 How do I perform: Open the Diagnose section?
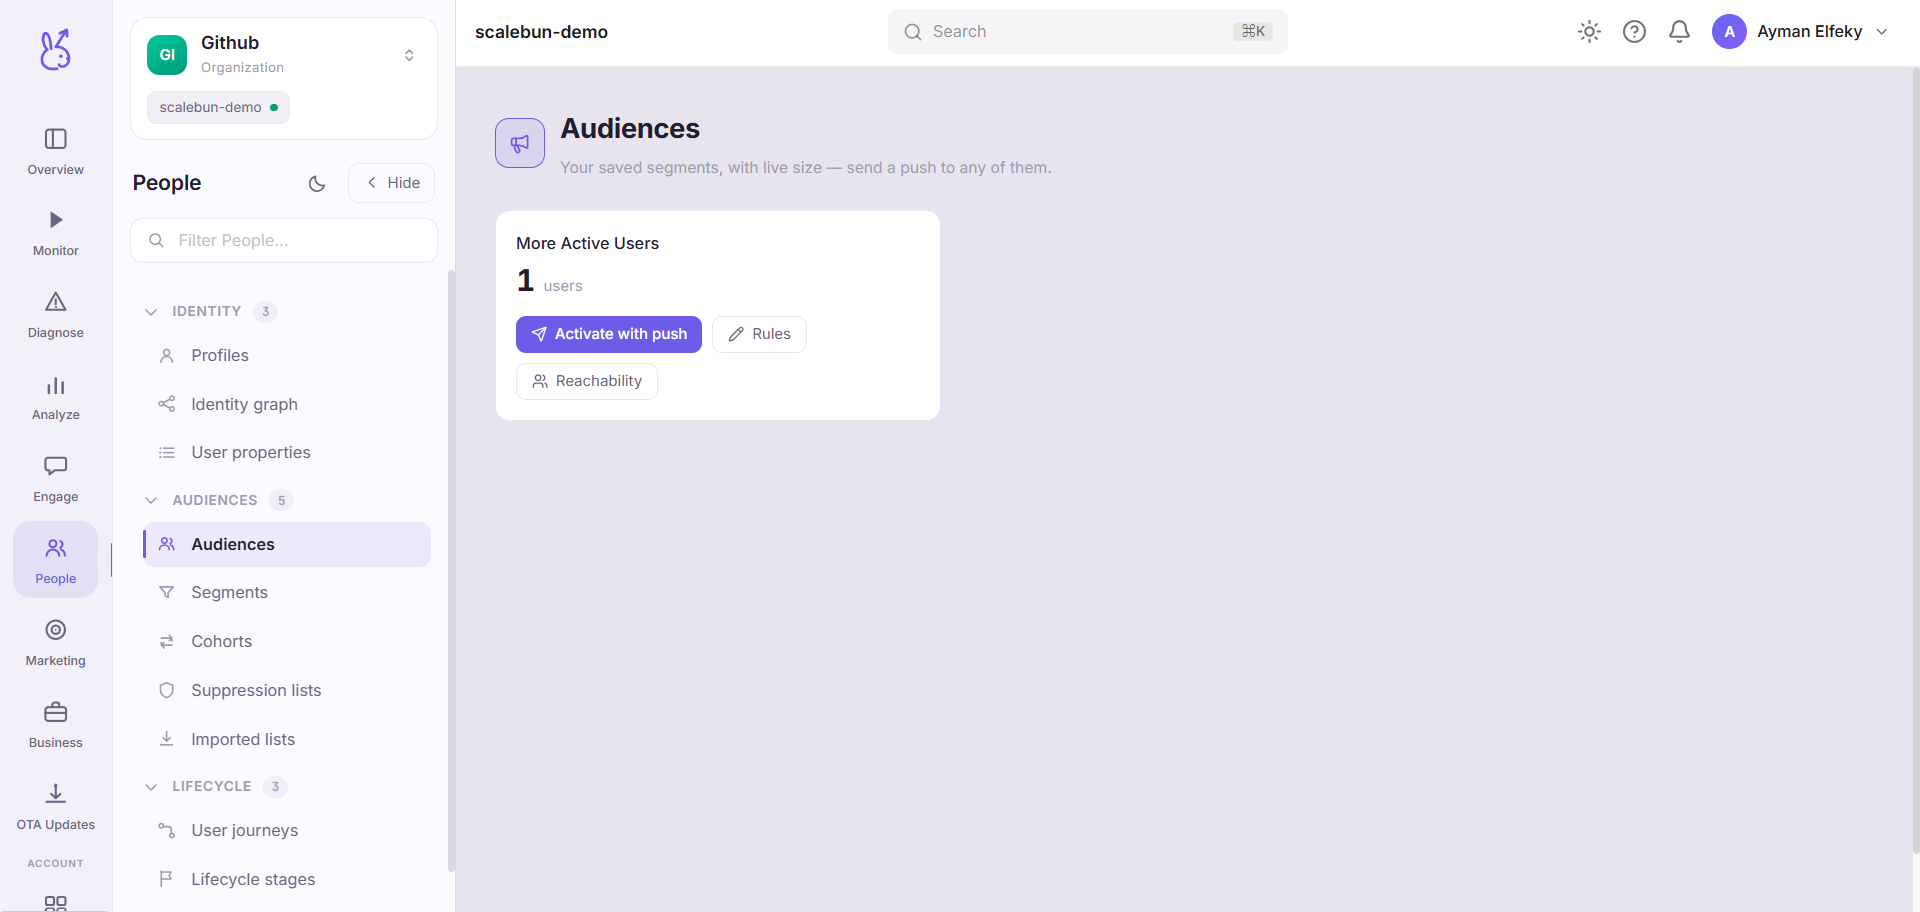click(x=56, y=316)
